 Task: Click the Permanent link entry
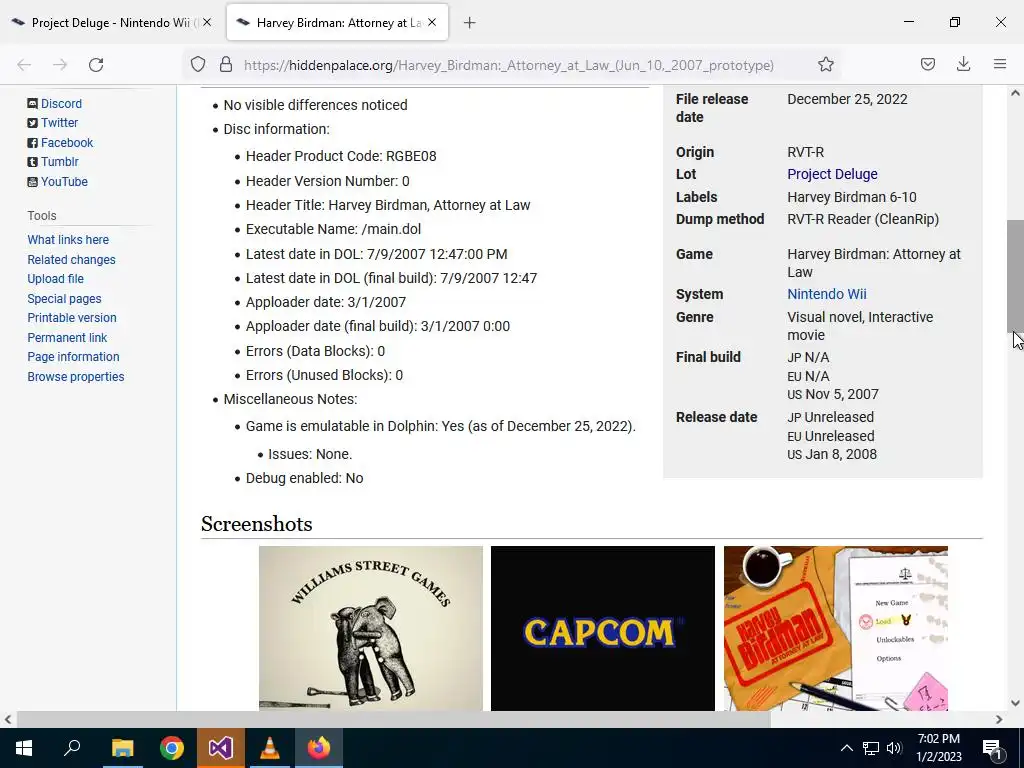point(67,338)
